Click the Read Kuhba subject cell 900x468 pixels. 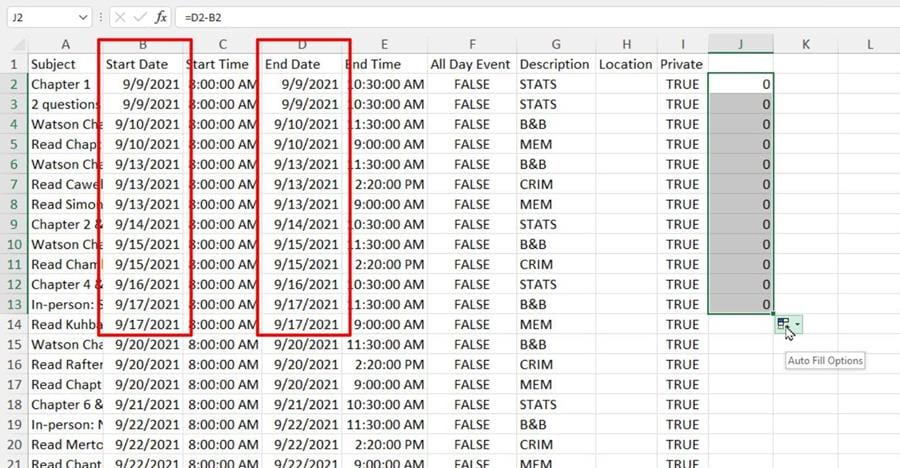point(65,324)
